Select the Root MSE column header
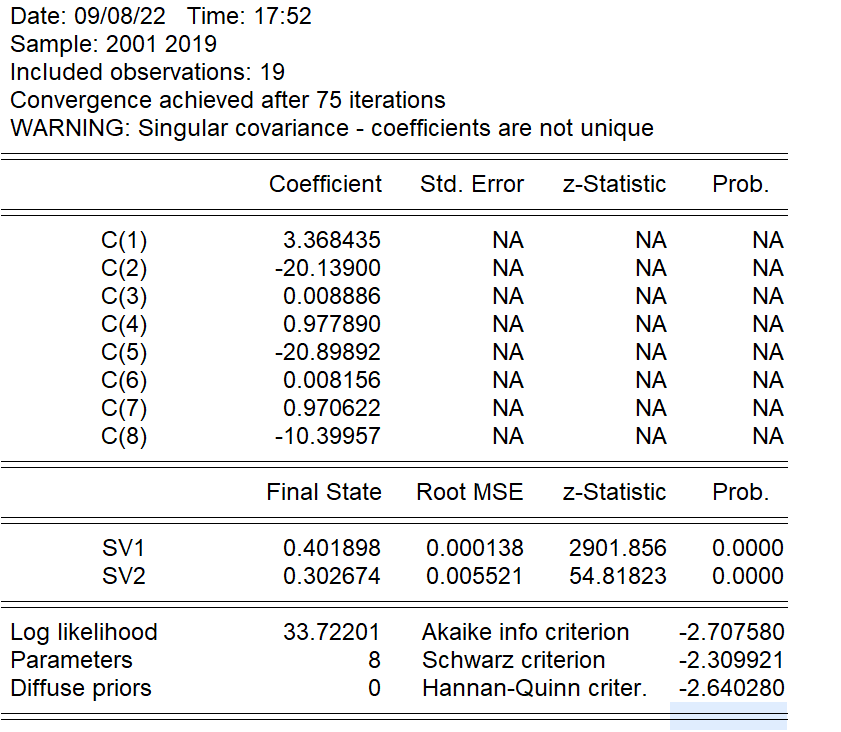 click(469, 492)
